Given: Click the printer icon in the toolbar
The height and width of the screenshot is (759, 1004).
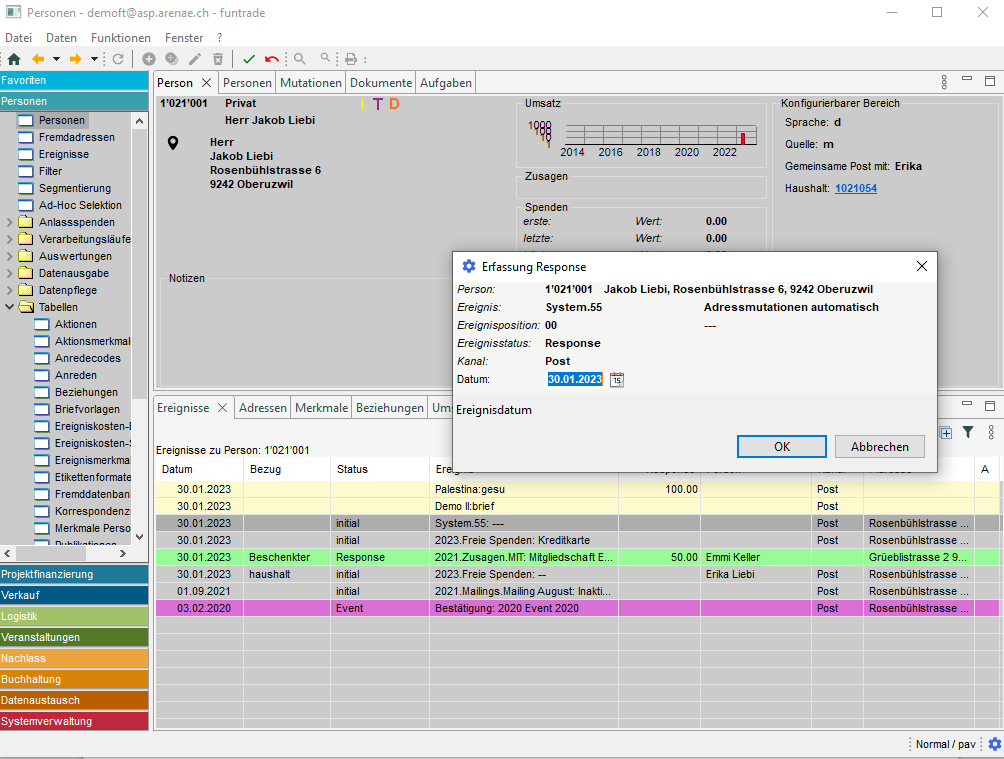Looking at the screenshot, I should click(x=351, y=59).
